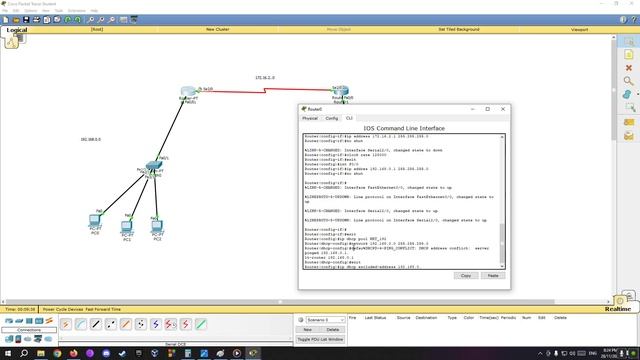This screenshot has height=360, width=640.
Task: Place a note with the Note tool
Action: click(629, 55)
